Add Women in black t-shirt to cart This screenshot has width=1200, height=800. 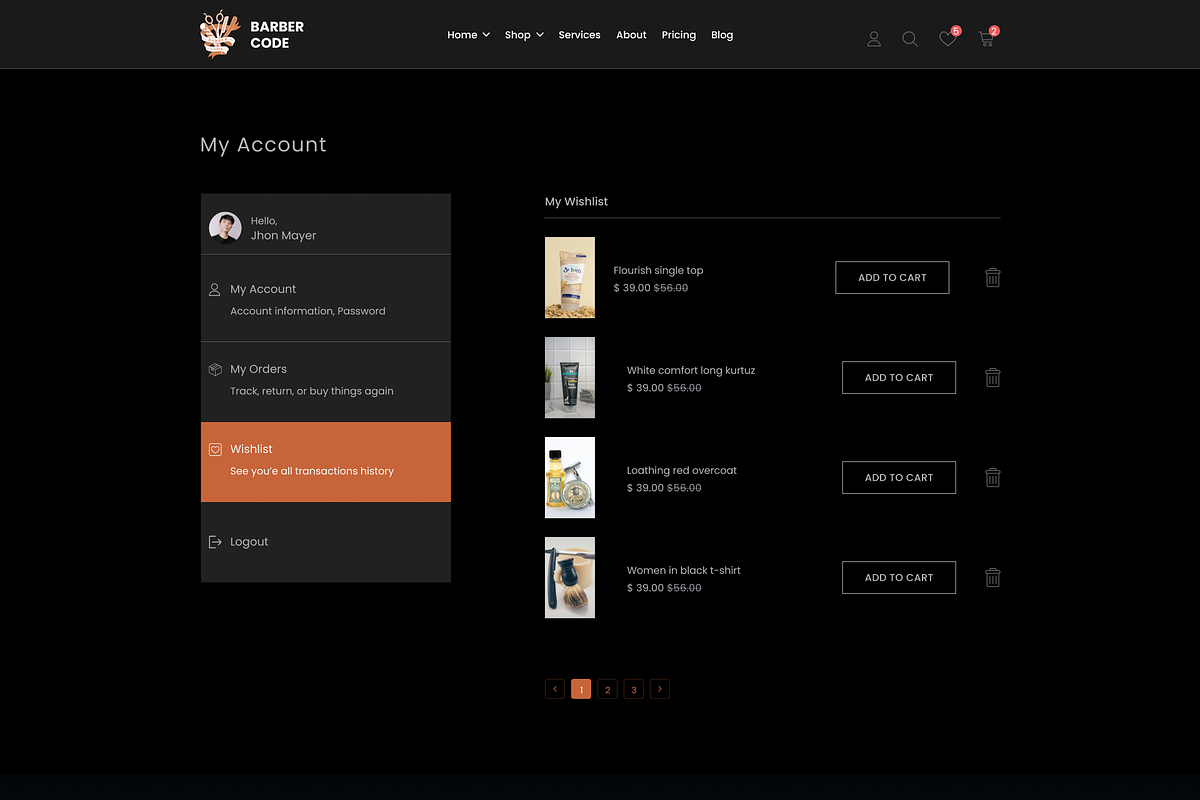click(x=899, y=578)
